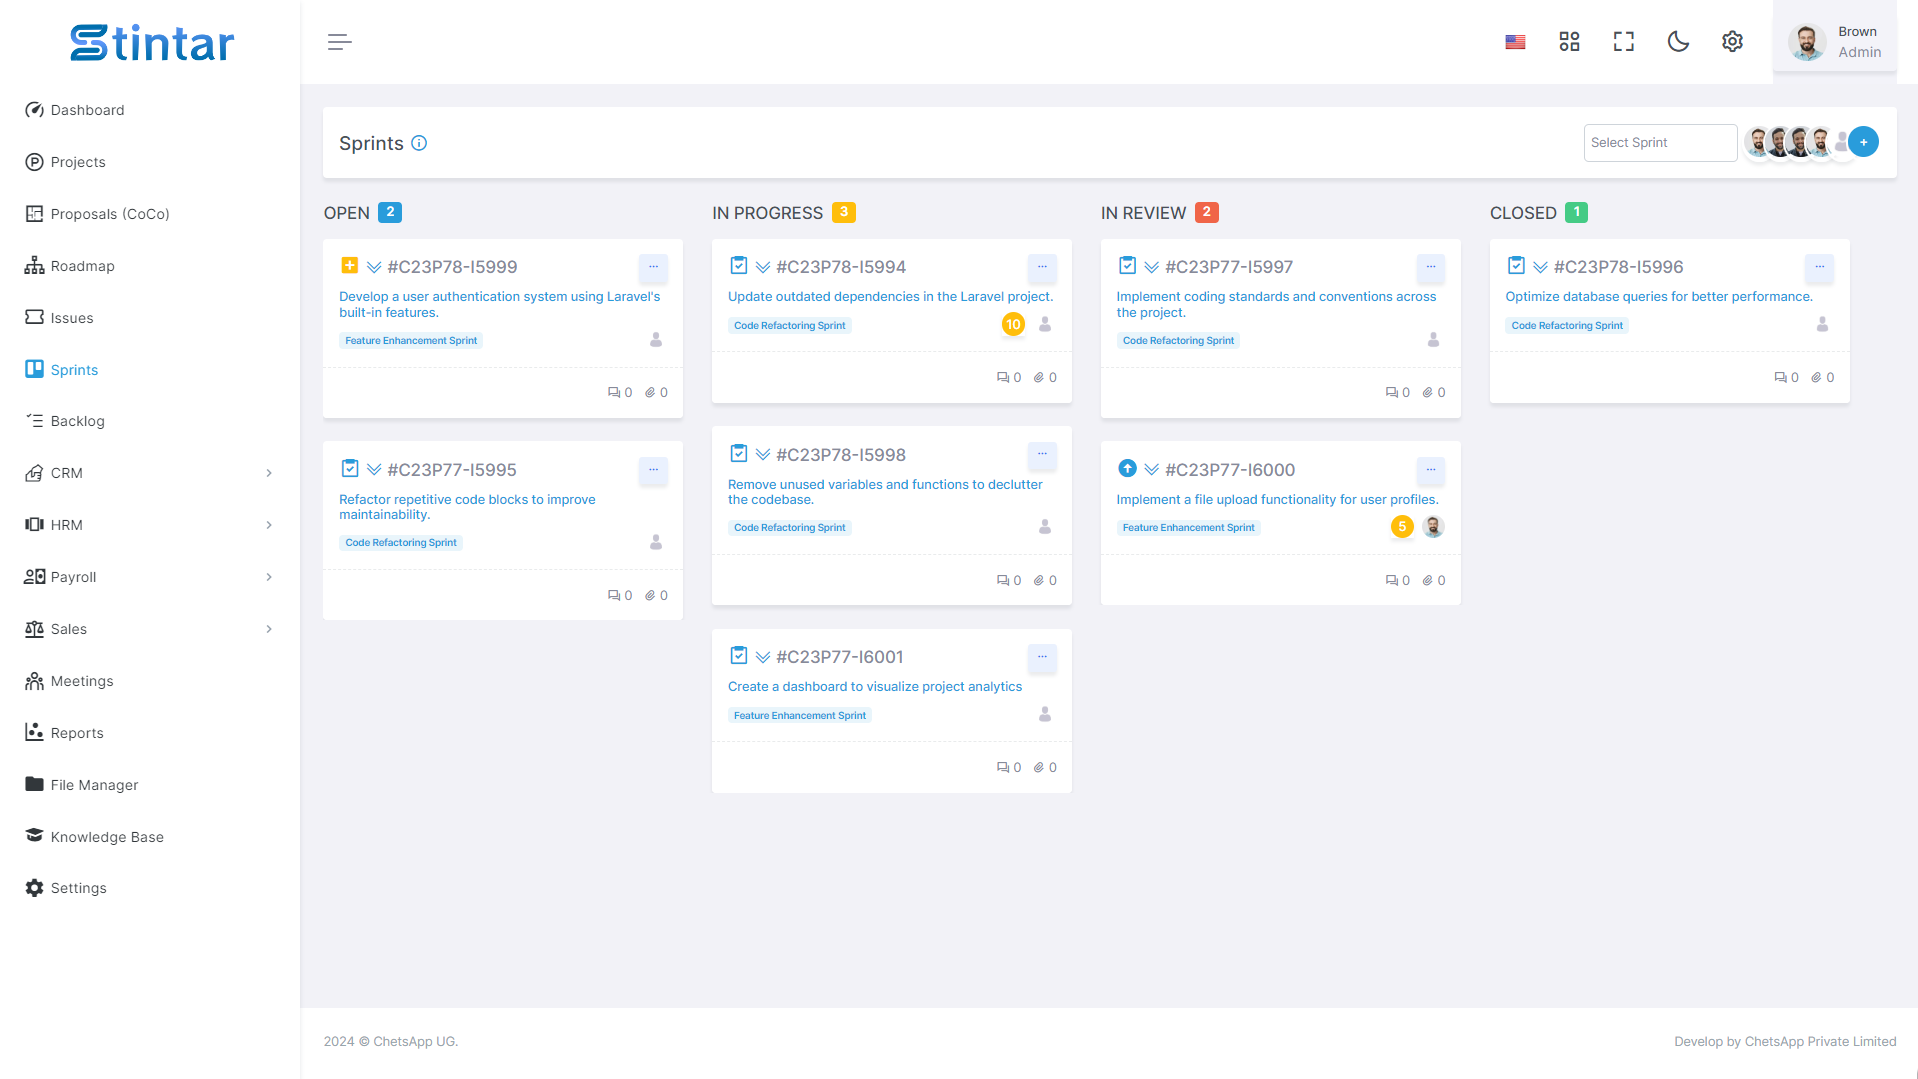
Task: Add member with blue plus button
Action: (x=1863, y=142)
